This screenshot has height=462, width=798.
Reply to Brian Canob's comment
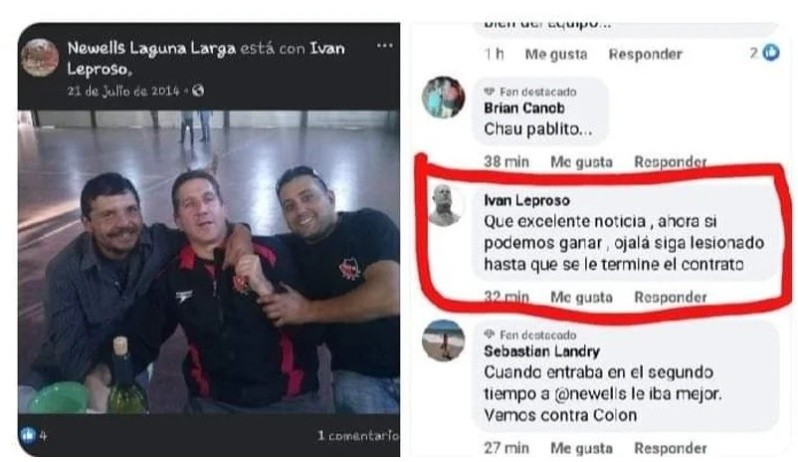[670, 162]
